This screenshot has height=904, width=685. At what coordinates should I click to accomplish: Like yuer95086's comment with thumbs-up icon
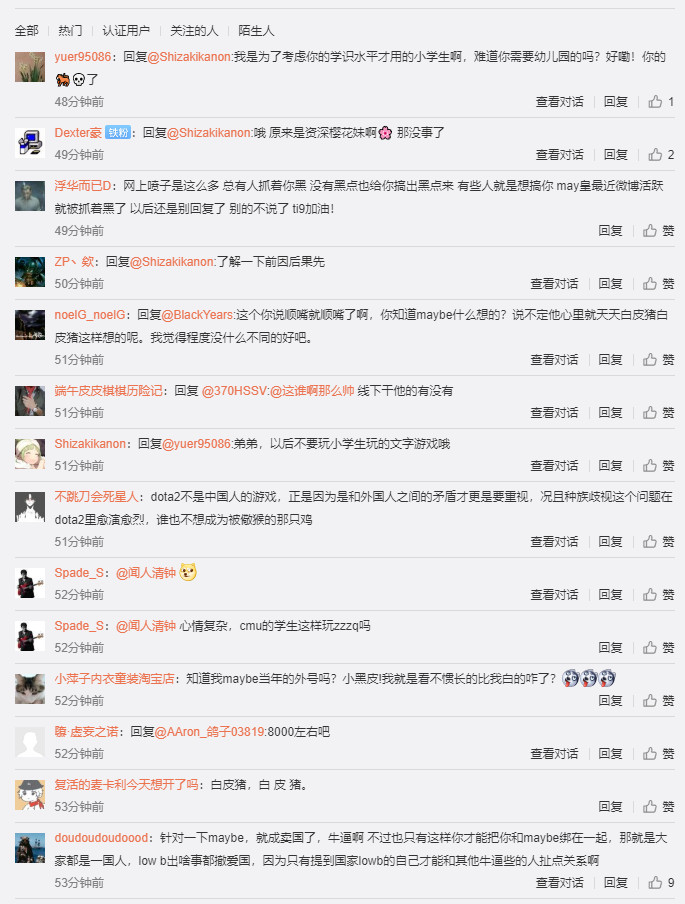(655, 102)
